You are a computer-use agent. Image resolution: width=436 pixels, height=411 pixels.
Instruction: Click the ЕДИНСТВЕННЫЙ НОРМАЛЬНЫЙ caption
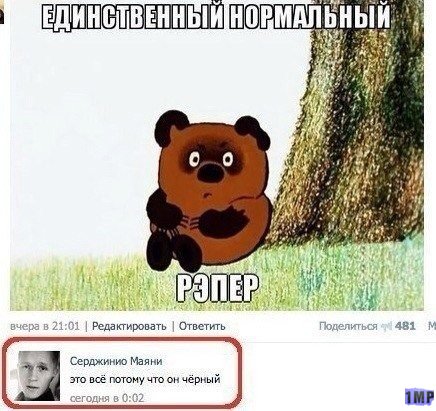coord(216,17)
